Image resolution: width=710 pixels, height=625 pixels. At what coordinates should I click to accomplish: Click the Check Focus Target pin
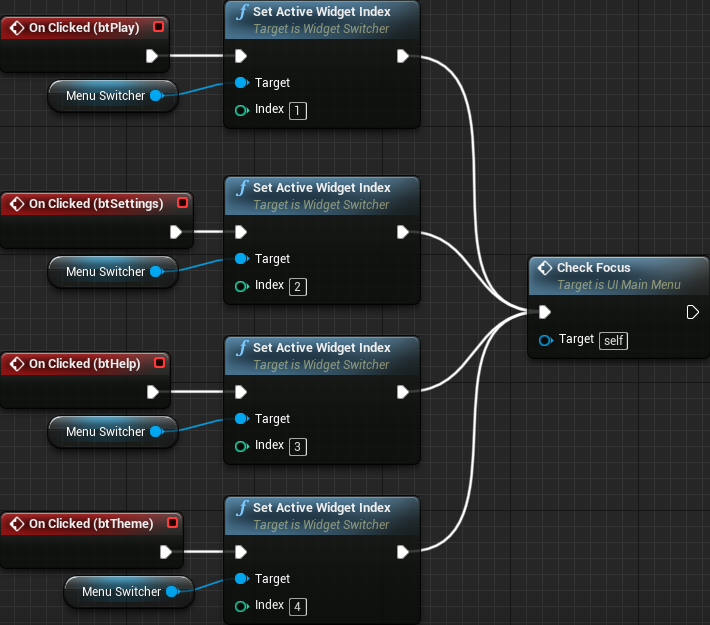click(x=546, y=340)
